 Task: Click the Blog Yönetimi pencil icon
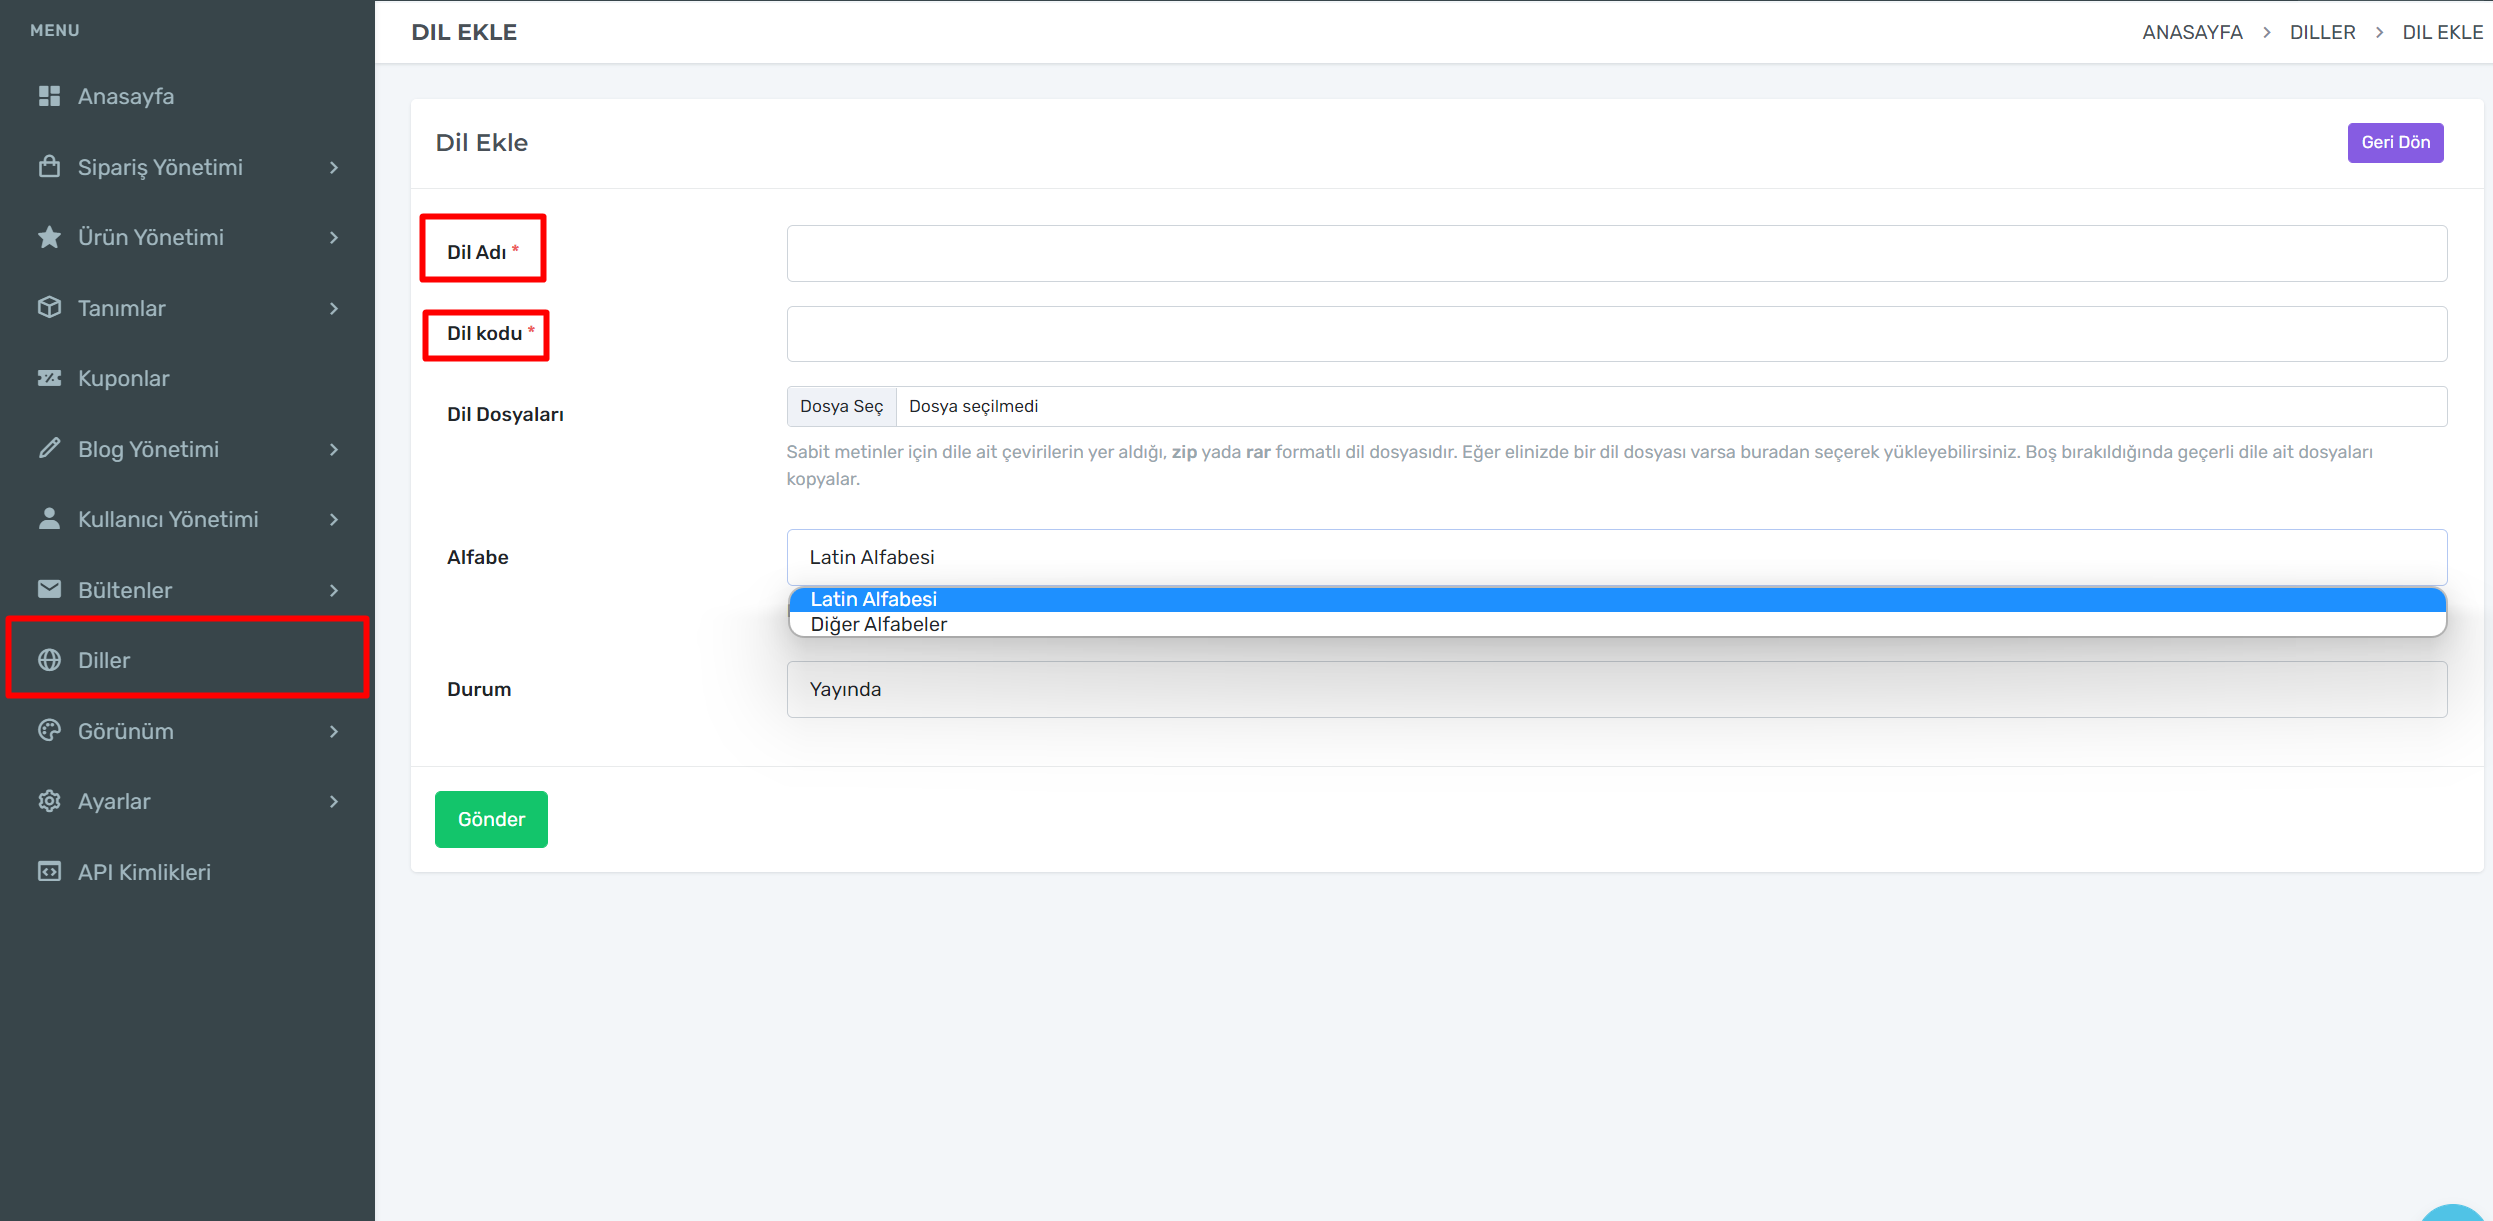click(49, 449)
